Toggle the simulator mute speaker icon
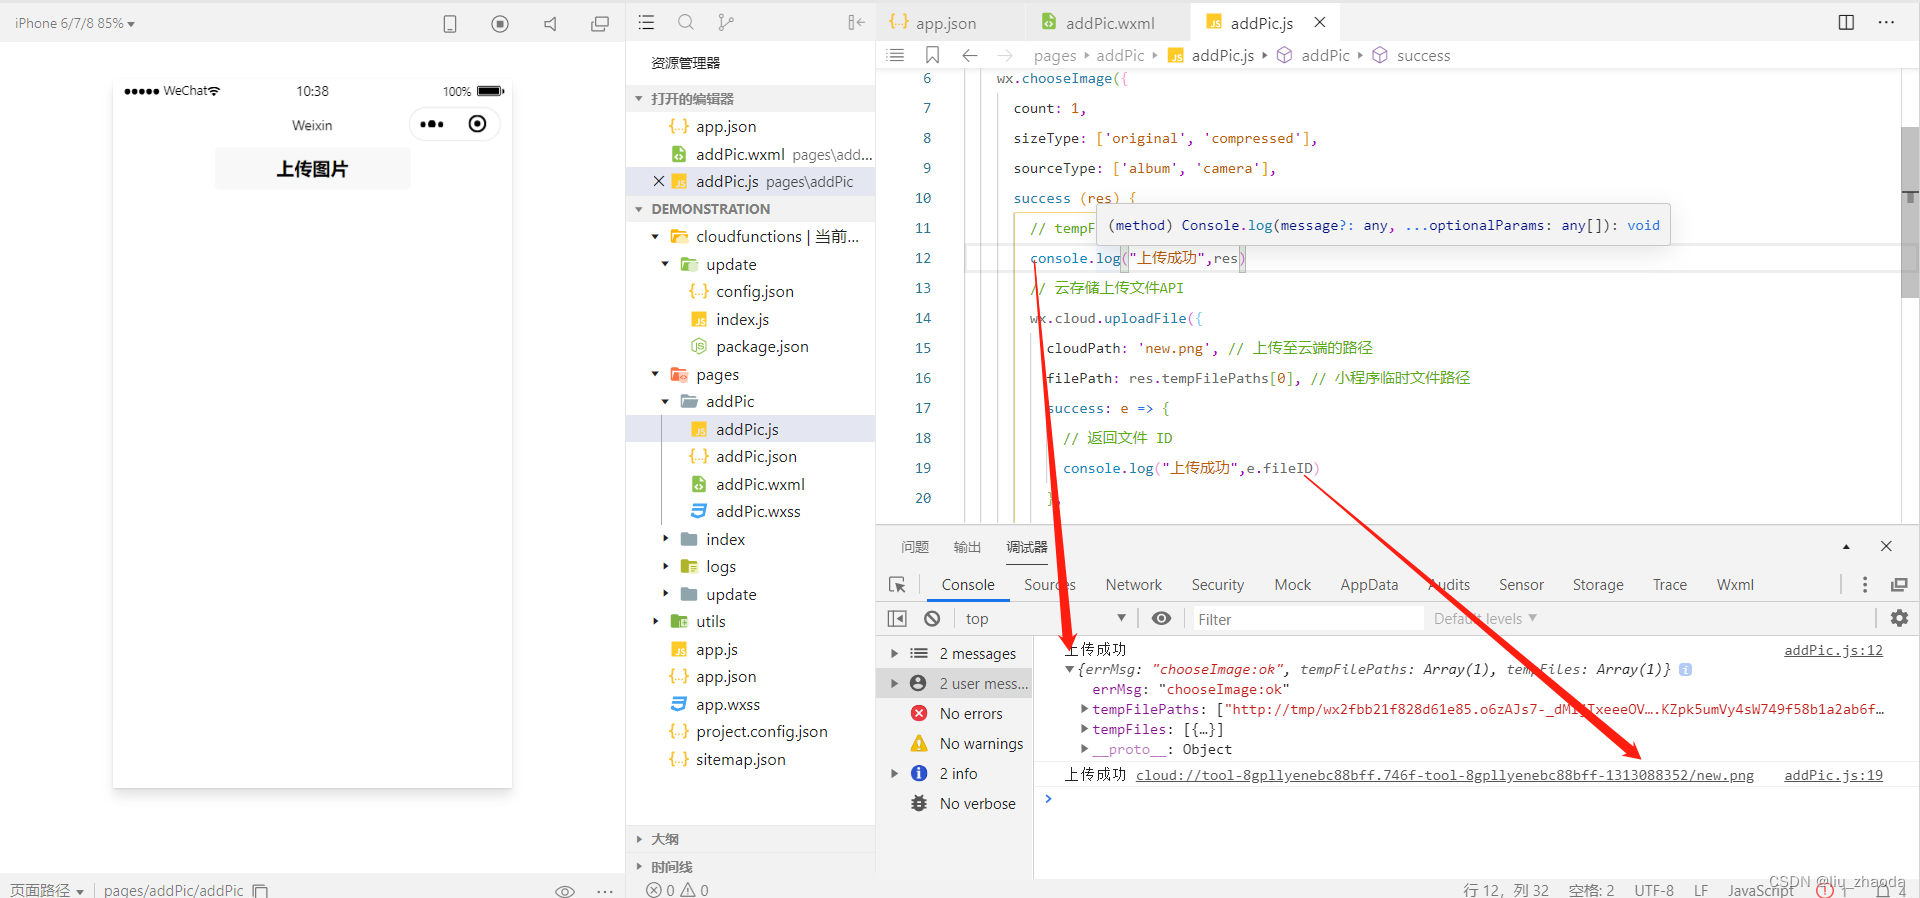Viewport: 1920px width, 898px height. tap(550, 24)
